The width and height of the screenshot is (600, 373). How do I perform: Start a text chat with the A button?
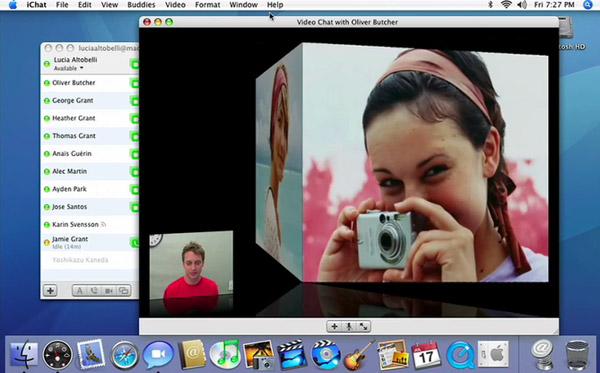point(79,291)
